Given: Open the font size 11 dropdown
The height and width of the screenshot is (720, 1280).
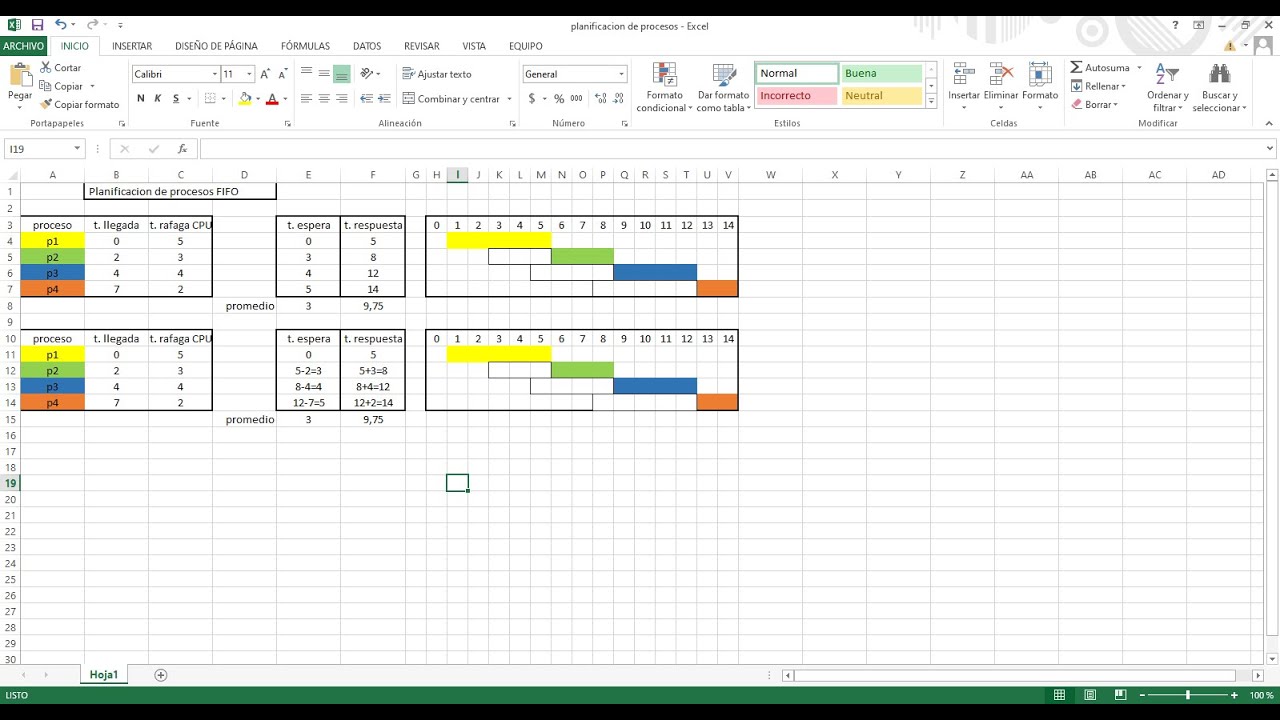Looking at the screenshot, I should 250,74.
